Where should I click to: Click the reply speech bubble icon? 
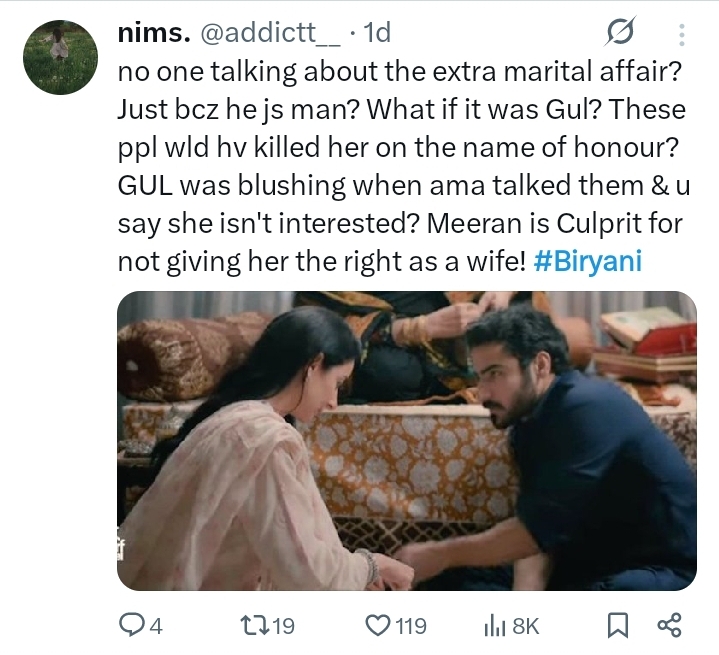132,626
